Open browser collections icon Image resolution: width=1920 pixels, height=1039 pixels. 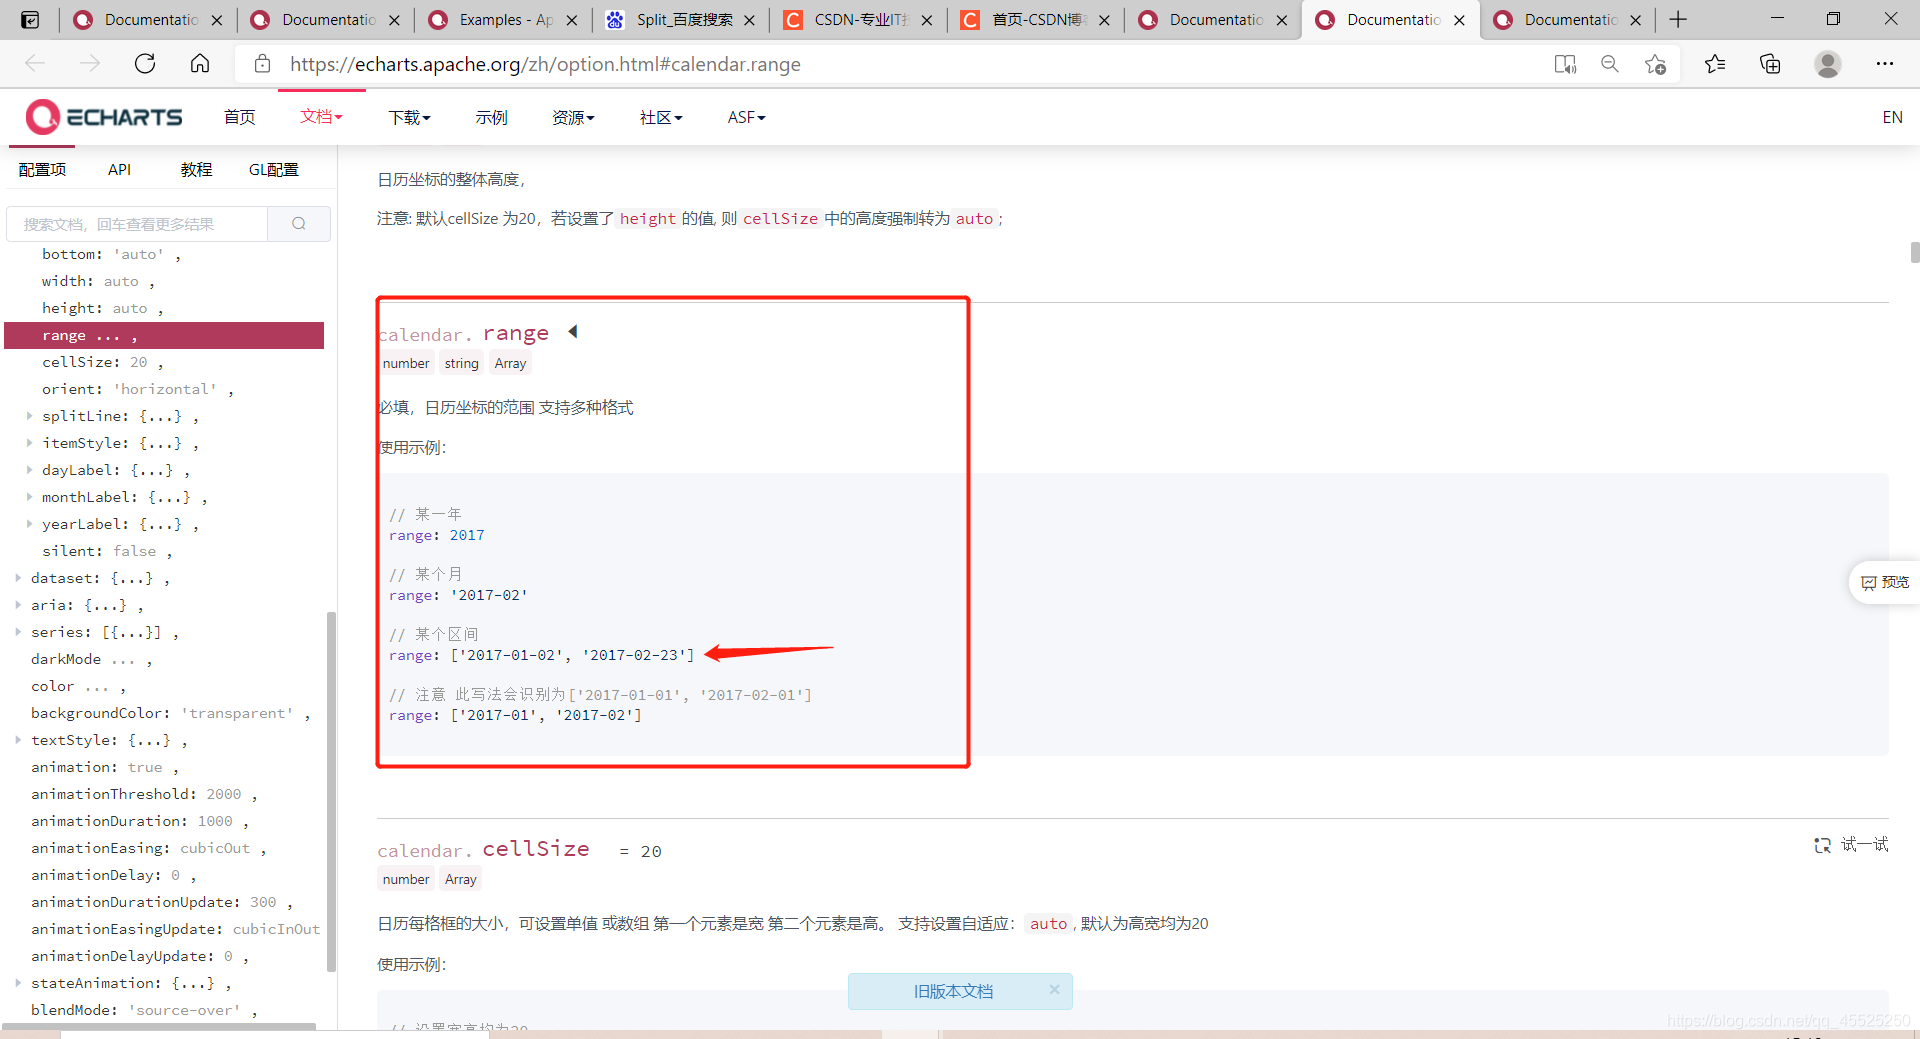[1770, 64]
